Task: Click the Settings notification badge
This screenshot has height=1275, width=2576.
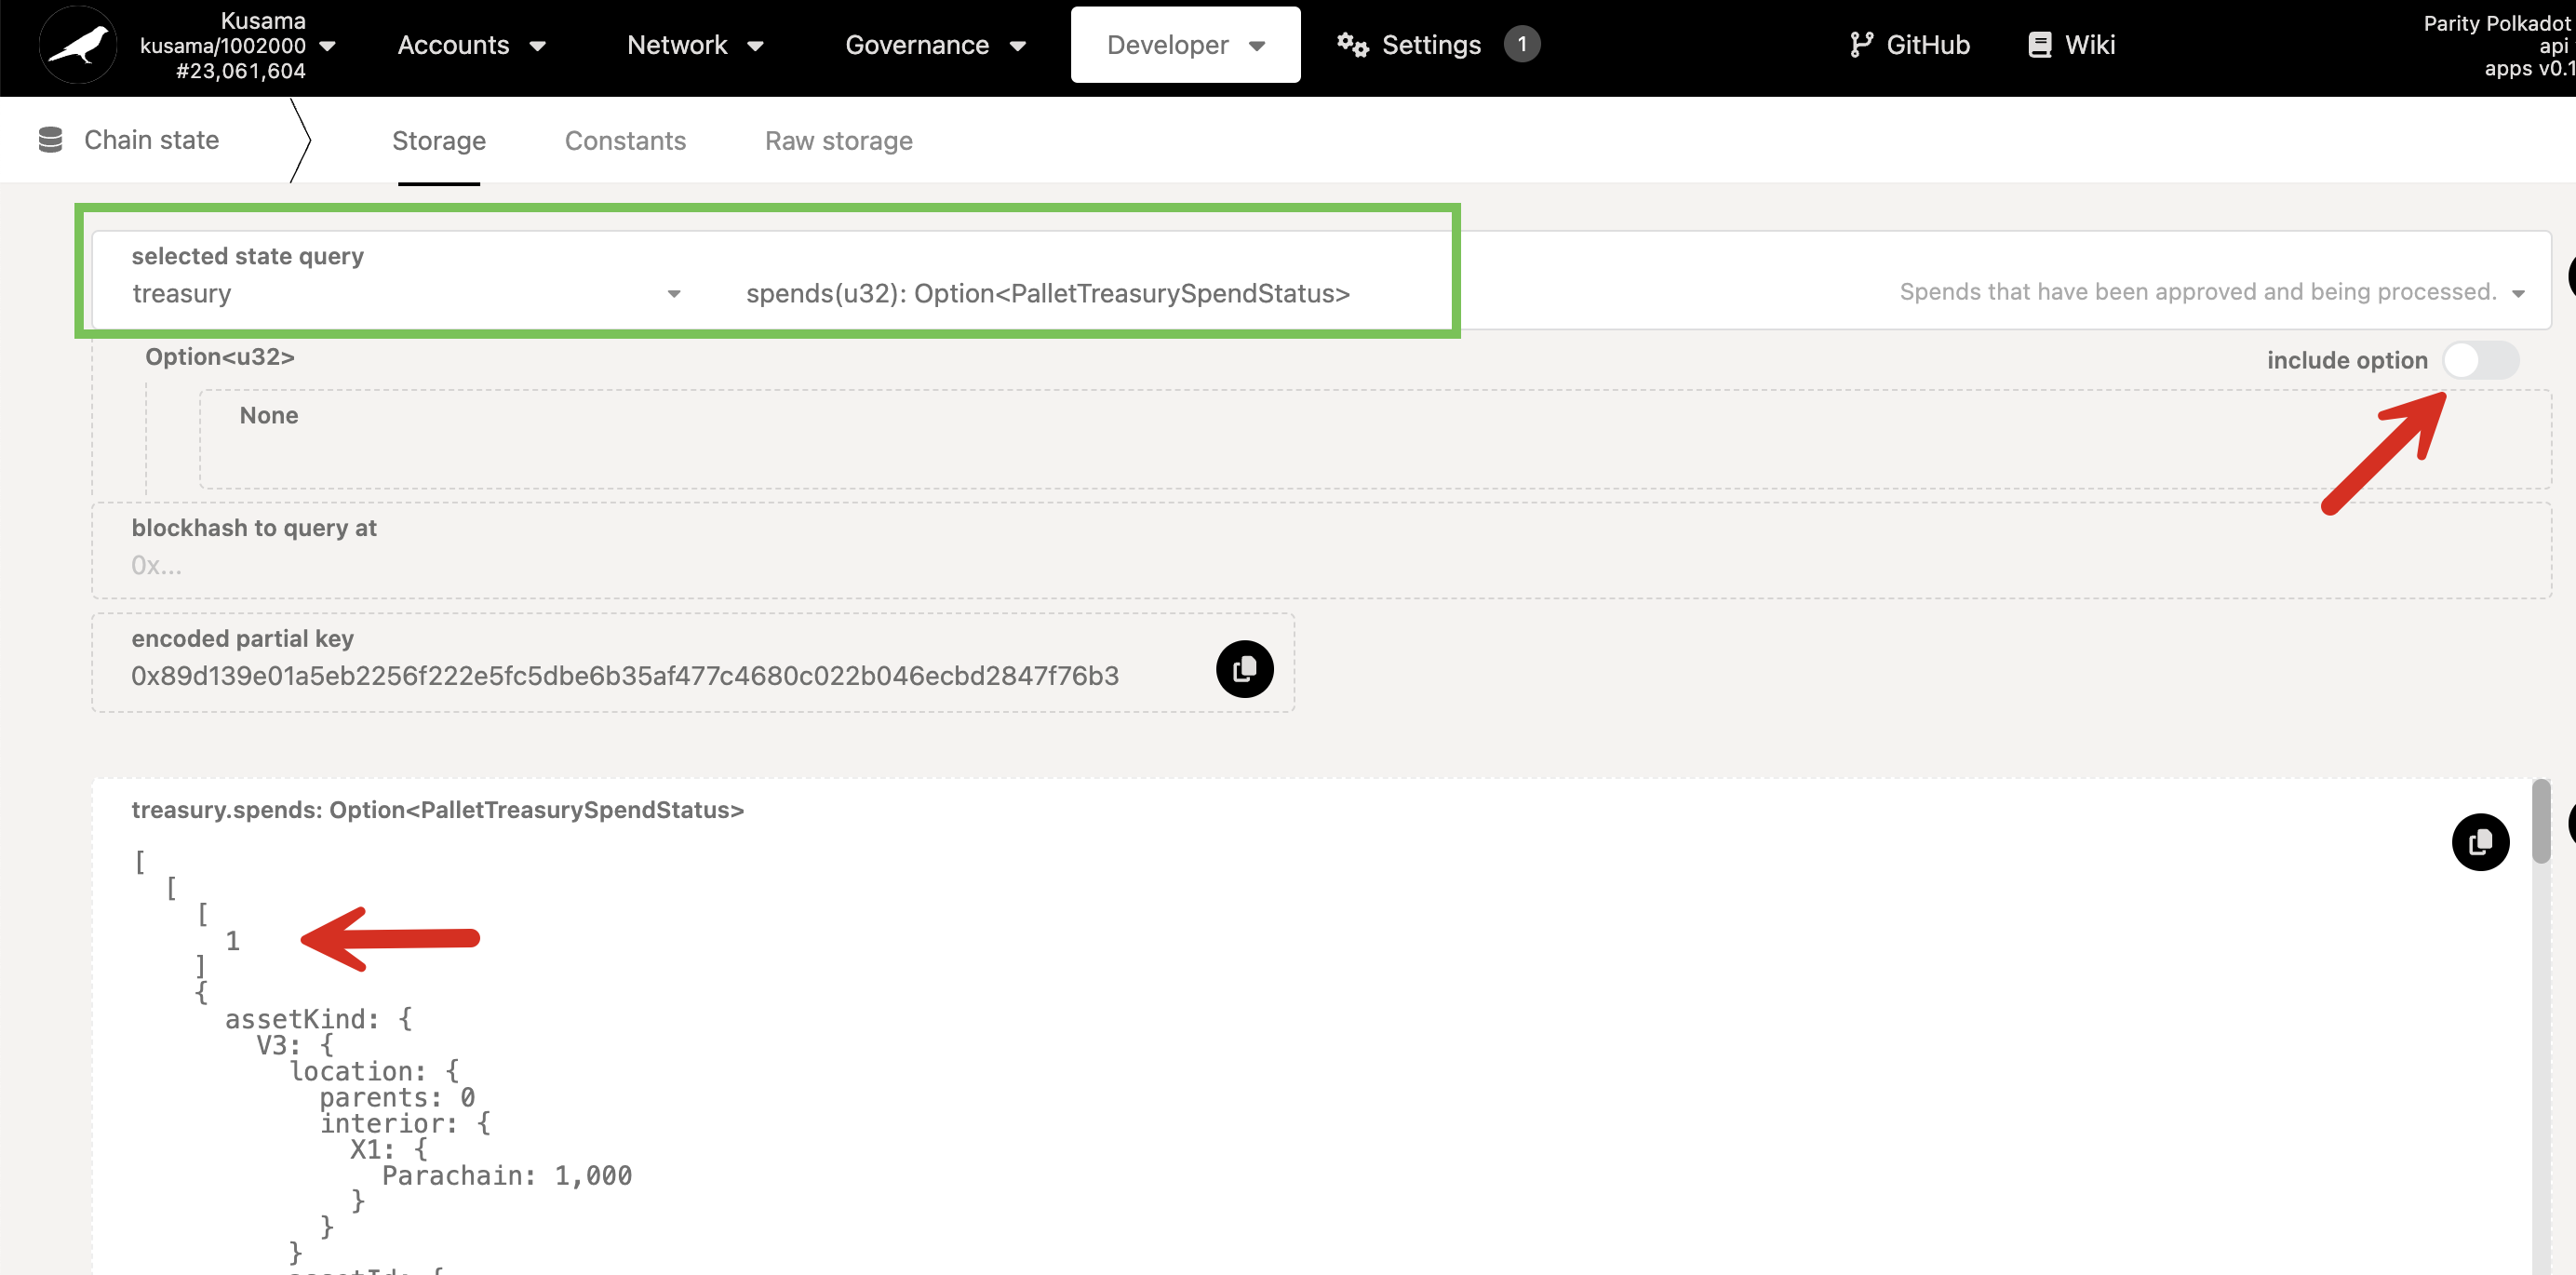Action: click(x=1521, y=45)
